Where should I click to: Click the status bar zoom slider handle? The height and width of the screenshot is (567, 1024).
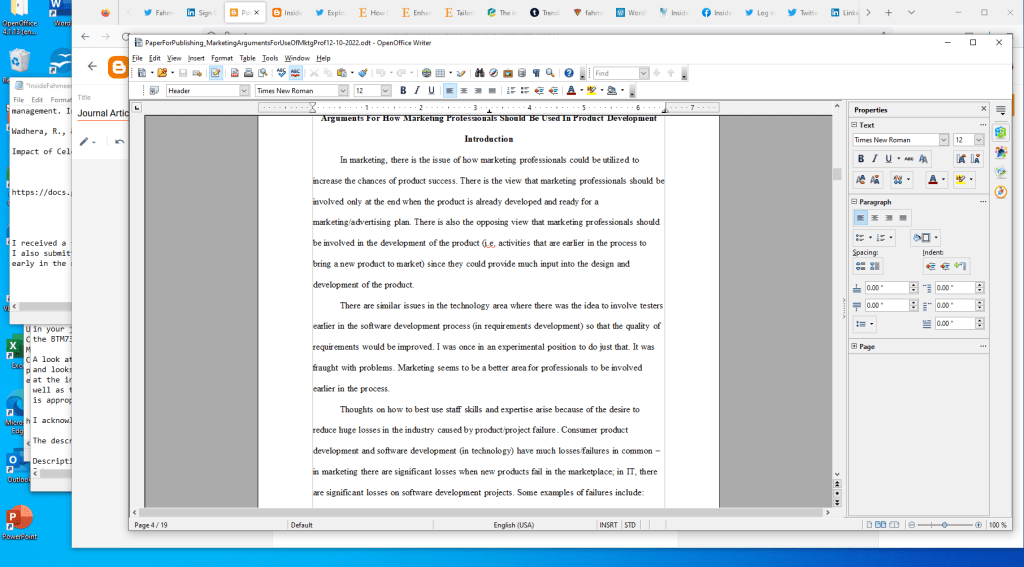tap(944, 525)
